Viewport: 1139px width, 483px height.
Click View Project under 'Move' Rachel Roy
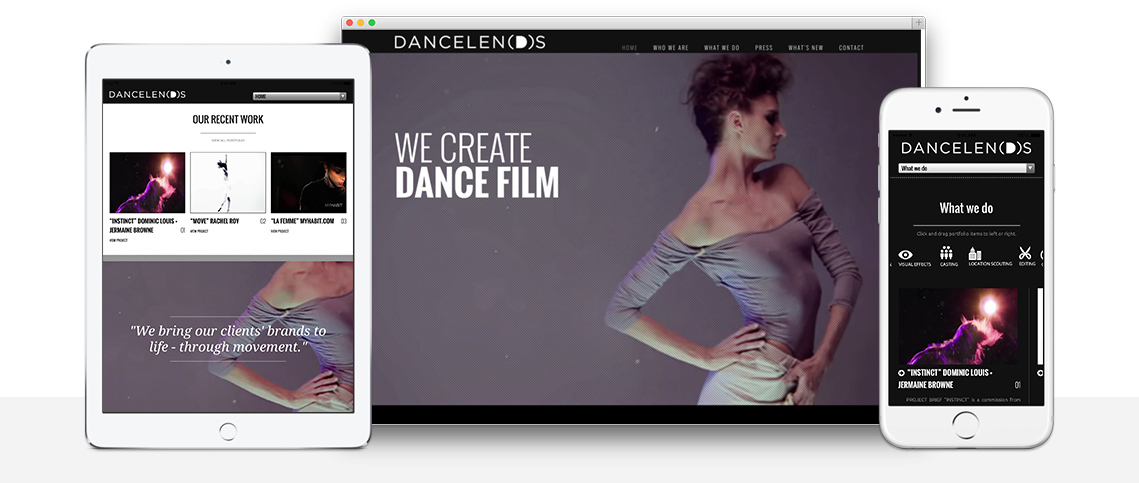pos(199,231)
